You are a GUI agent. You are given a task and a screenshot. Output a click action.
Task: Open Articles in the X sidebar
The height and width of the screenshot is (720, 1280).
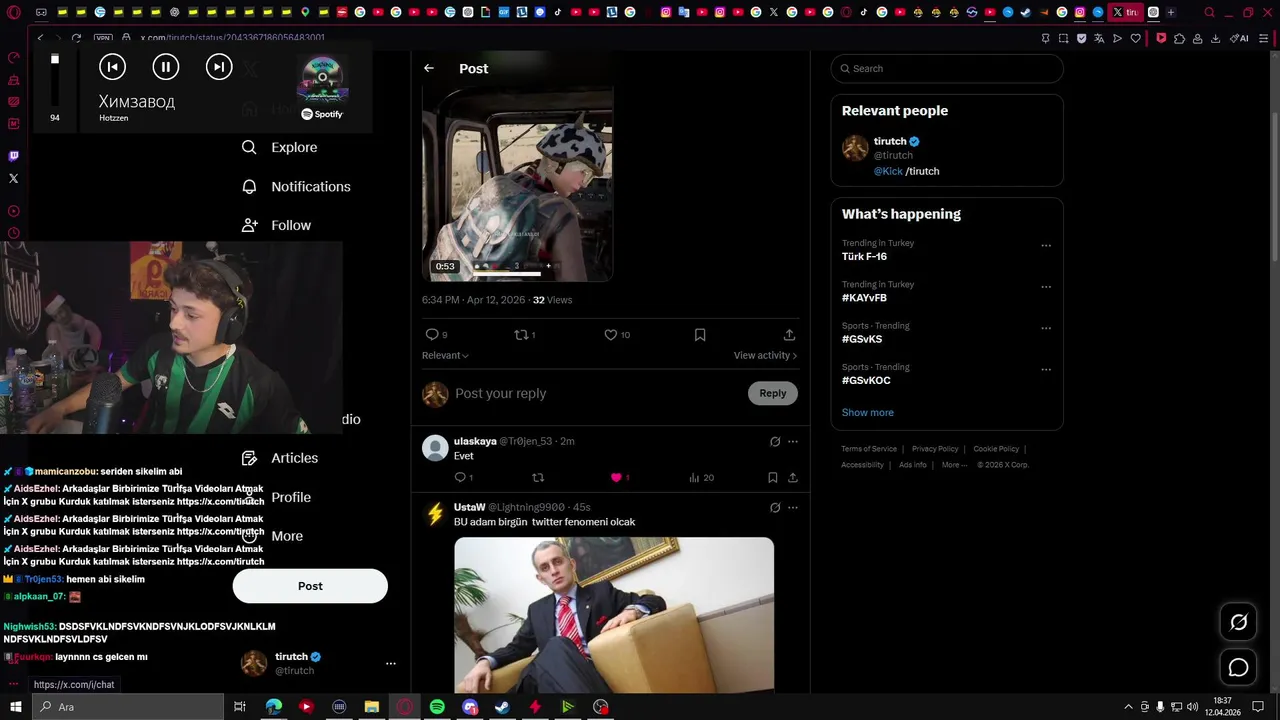click(280, 458)
